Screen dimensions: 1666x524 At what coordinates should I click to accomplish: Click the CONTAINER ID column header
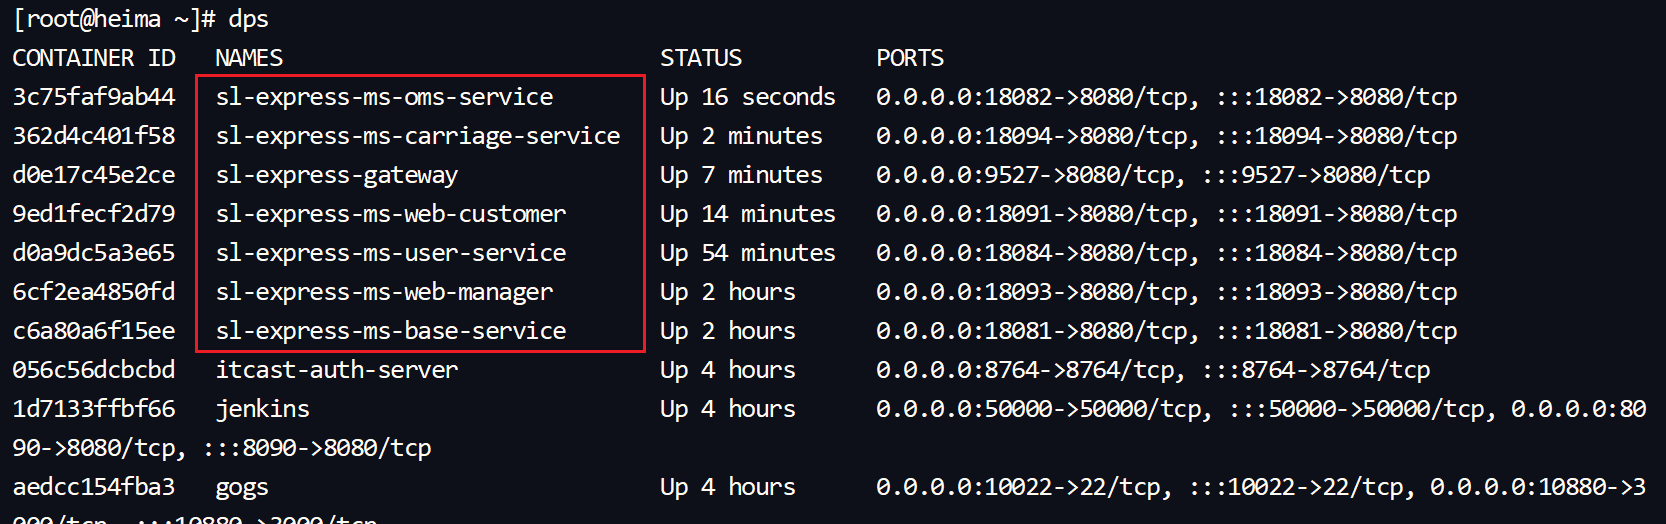point(94,58)
